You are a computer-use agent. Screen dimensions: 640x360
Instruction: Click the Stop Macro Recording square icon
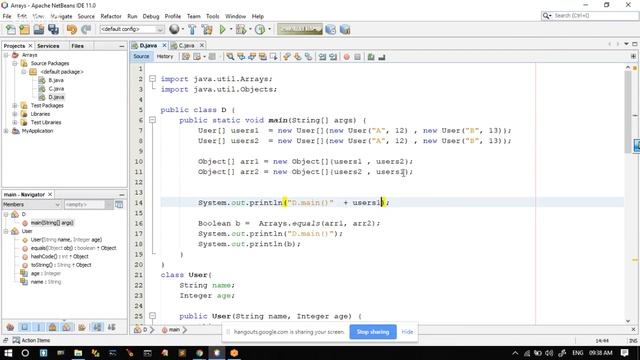(x=358, y=57)
